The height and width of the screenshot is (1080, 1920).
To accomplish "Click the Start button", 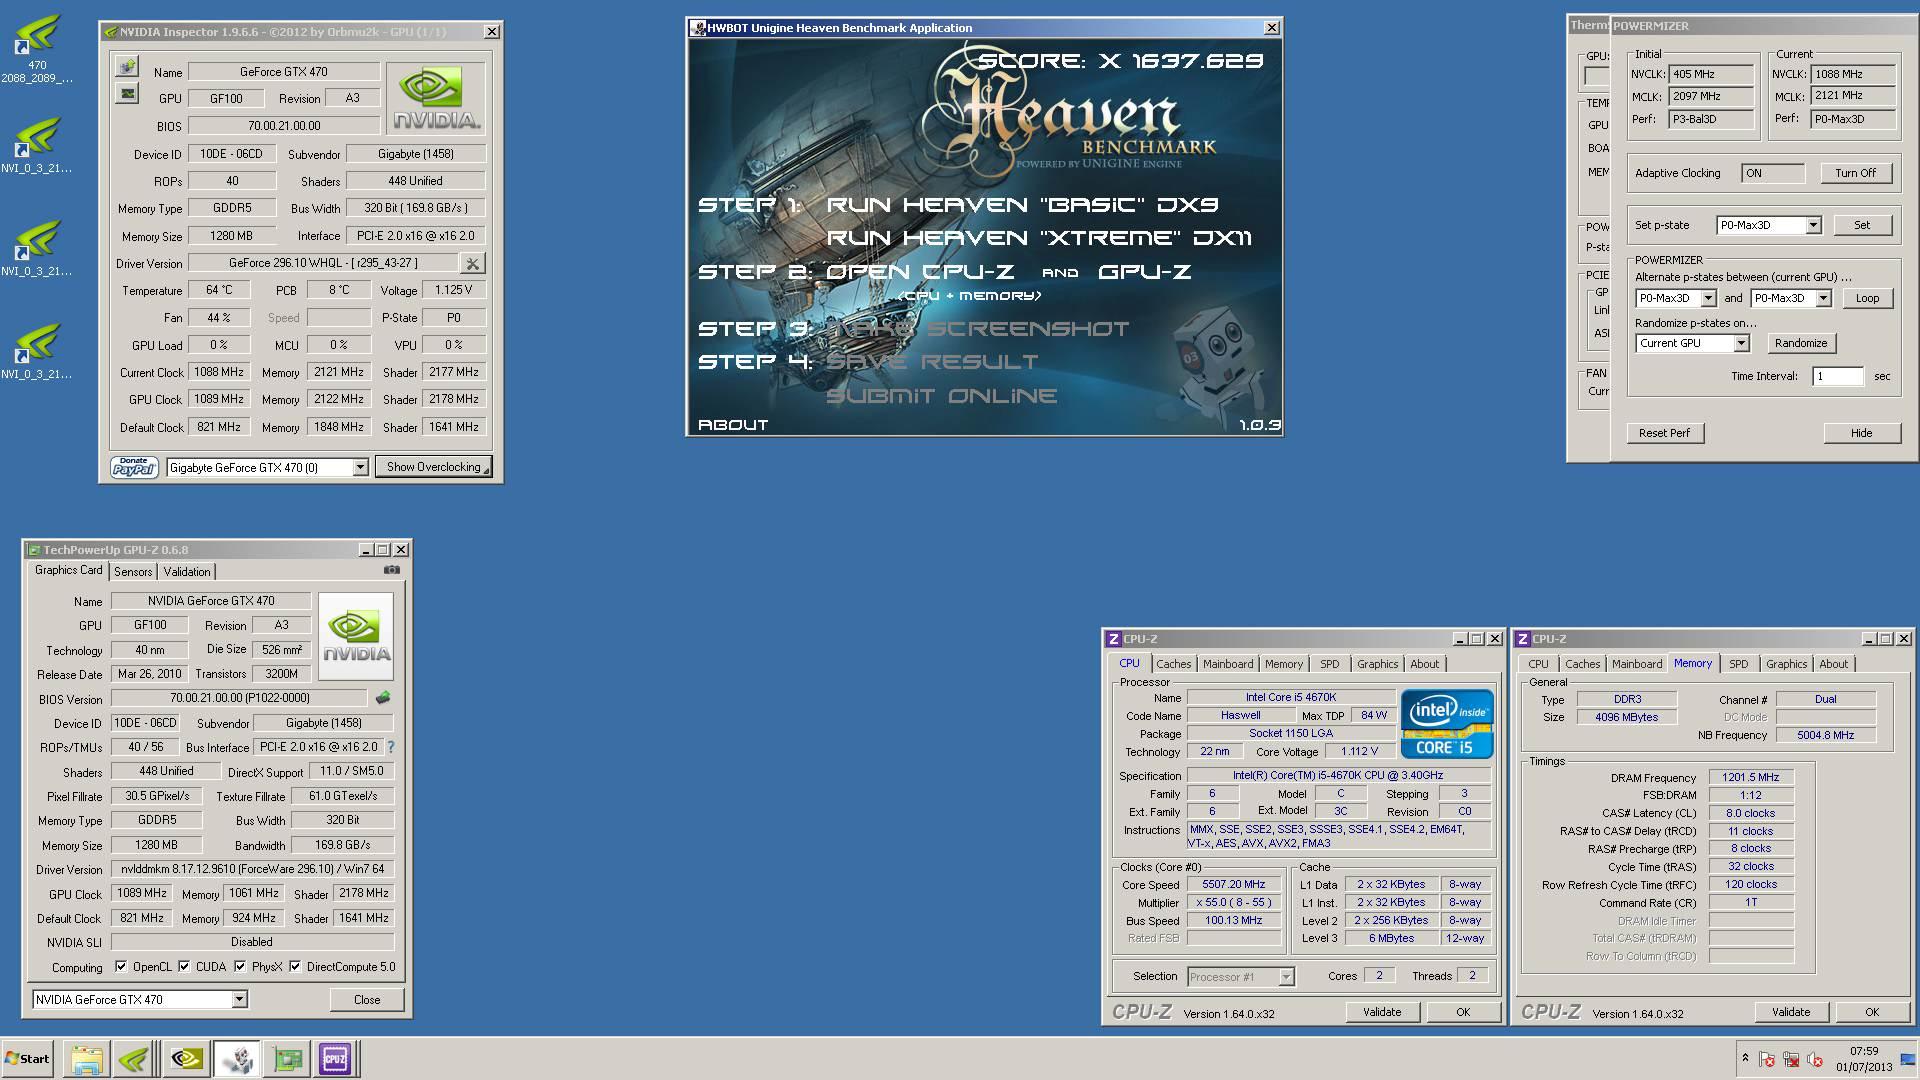I will tap(27, 1059).
